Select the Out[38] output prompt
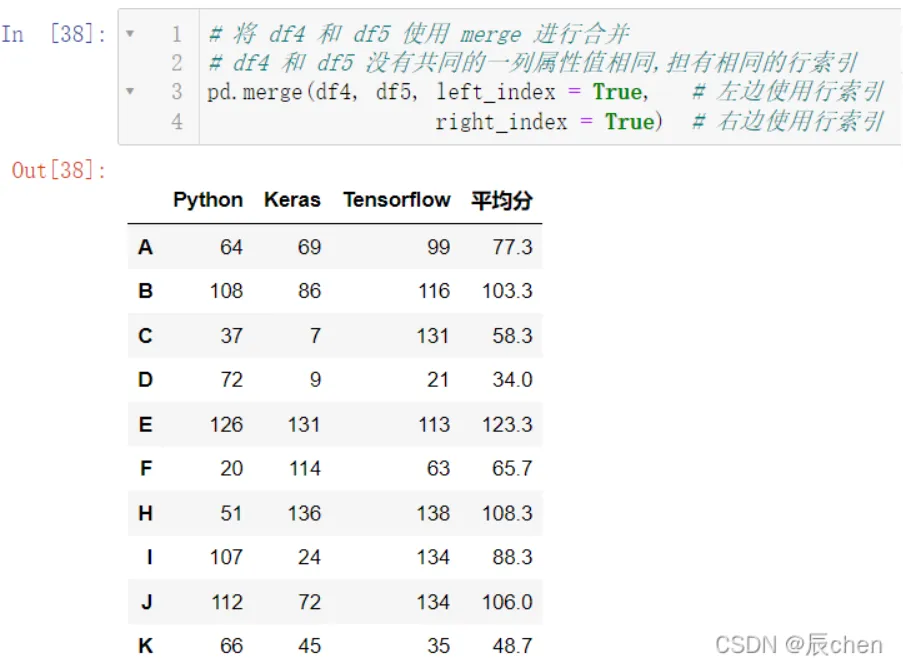 pyautogui.click(x=59, y=170)
